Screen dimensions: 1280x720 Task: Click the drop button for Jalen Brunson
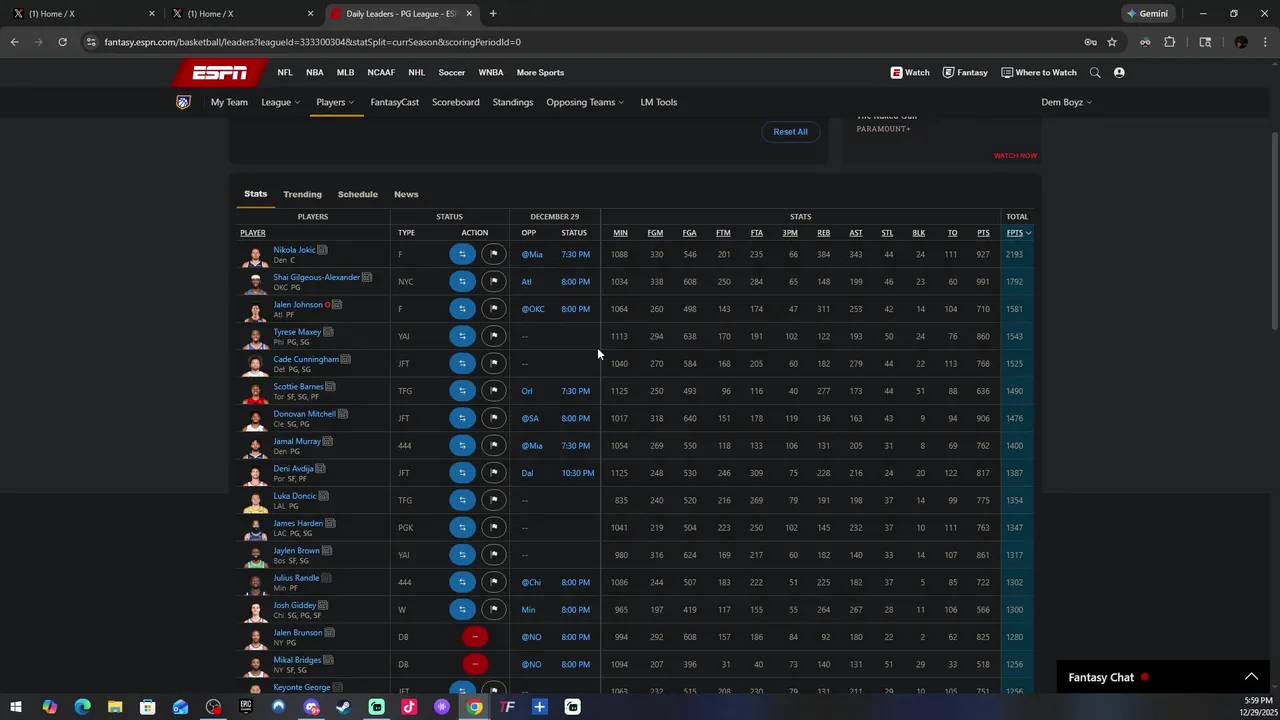475,637
